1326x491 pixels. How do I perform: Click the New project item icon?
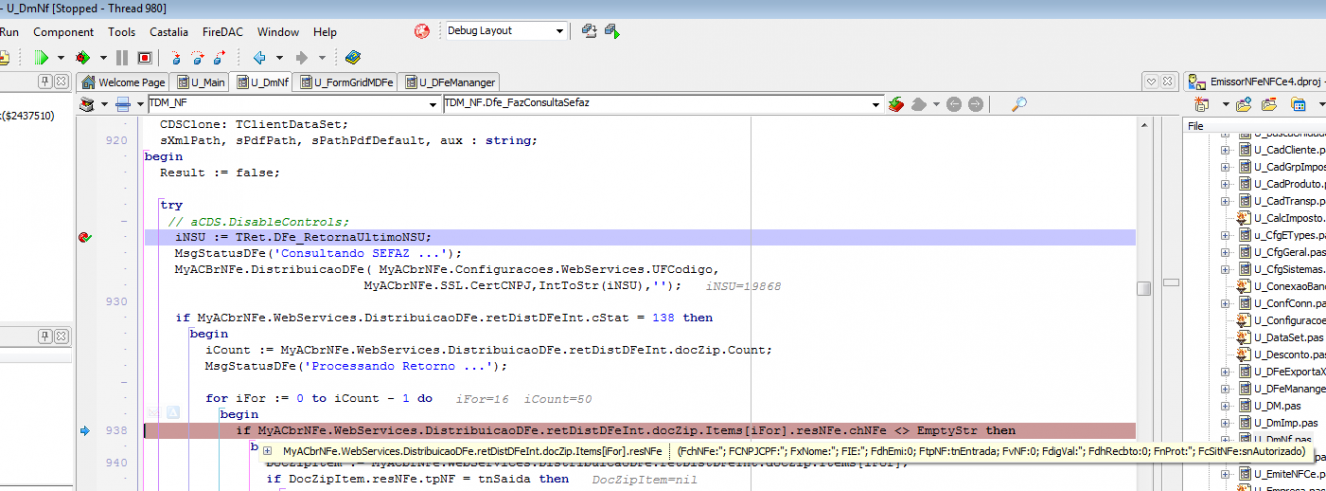(x=1200, y=104)
